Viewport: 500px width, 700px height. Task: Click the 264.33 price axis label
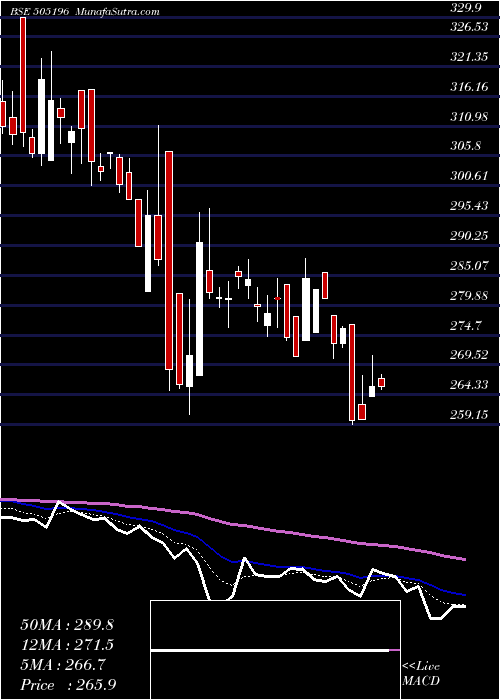pos(468,385)
